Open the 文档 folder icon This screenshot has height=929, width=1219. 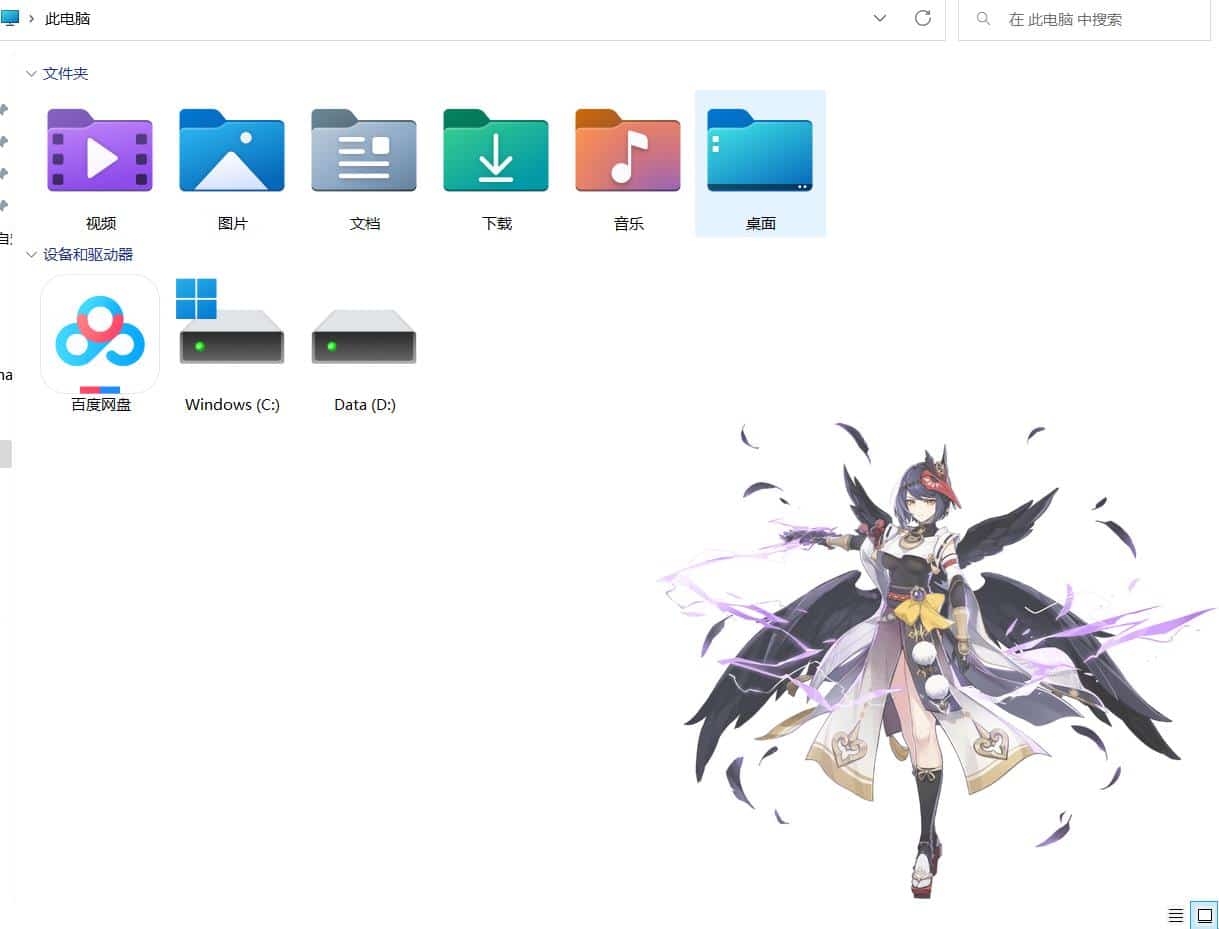[x=364, y=150]
